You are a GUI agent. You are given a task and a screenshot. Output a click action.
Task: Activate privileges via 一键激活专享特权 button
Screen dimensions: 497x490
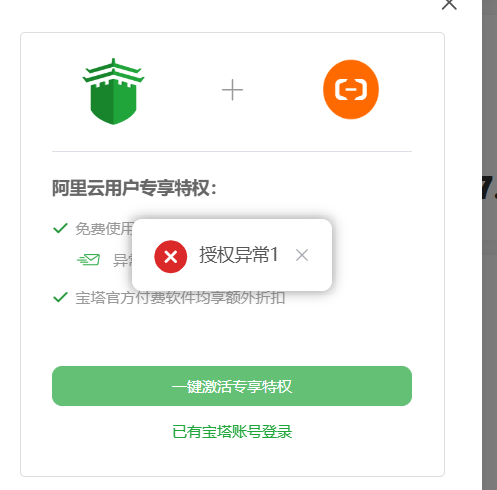pyautogui.click(x=232, y=386)
